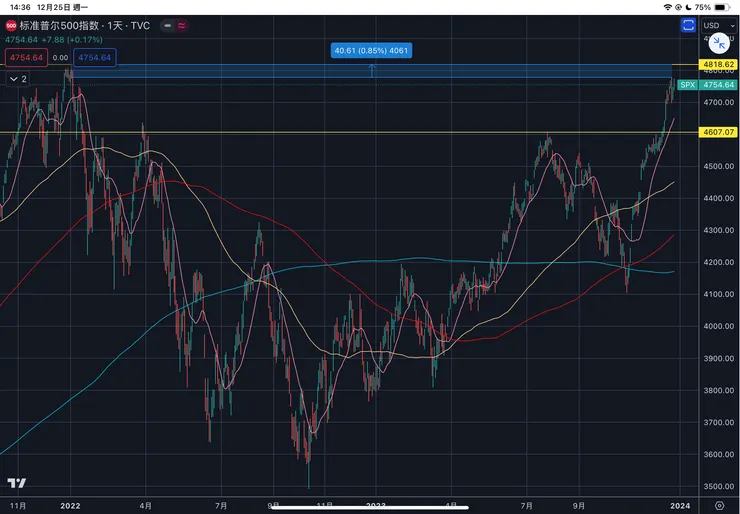This screenshot has width=740, height=514.
Task: Open chart settings gear icon
Action: tap(719, 506)
